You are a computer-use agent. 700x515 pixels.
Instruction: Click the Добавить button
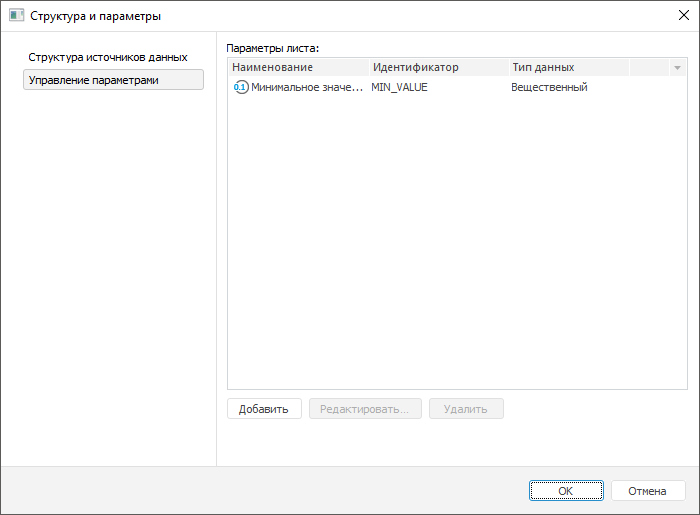tap(264, 409)
